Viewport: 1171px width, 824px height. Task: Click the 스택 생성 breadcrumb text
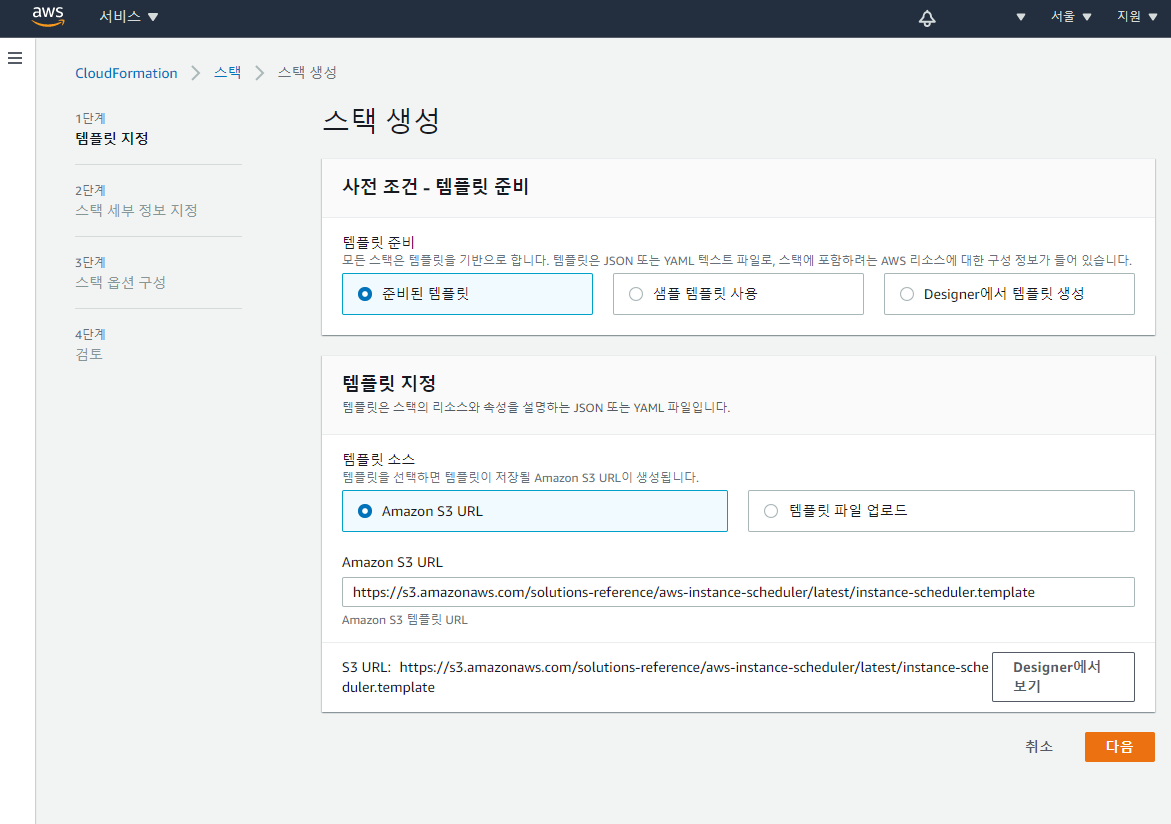[x=307, y=72]
